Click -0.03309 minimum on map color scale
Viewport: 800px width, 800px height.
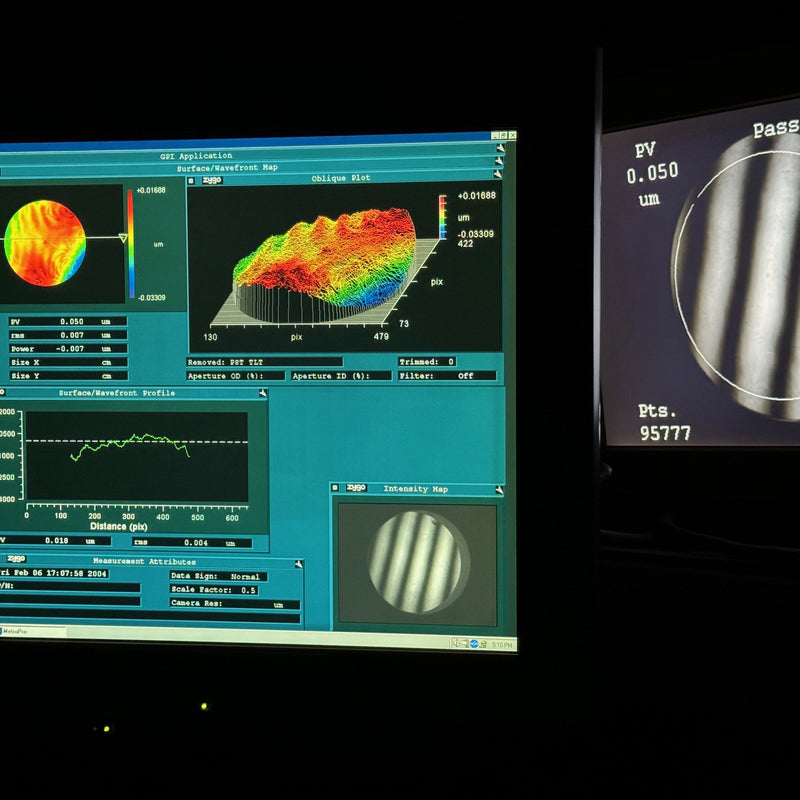152,297
